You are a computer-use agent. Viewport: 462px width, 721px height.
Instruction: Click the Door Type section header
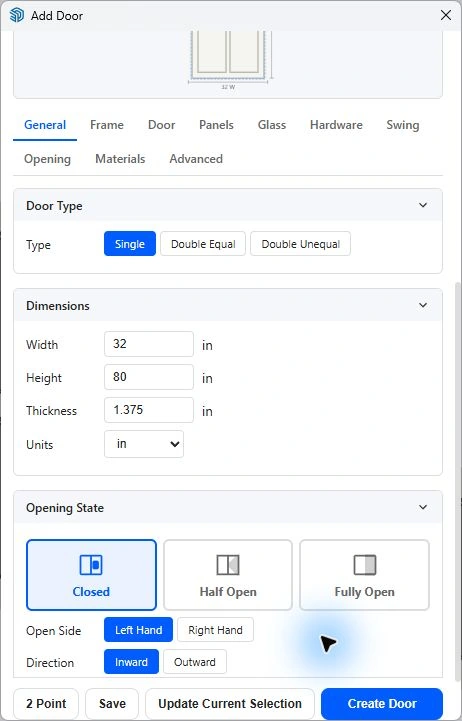(x=228, y=206)
